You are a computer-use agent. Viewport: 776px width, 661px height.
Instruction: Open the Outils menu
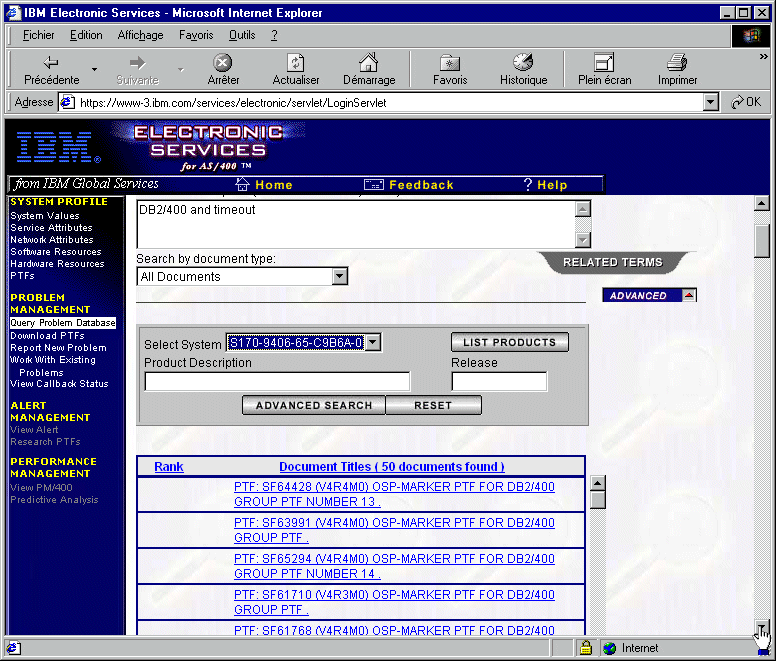(x=242, y=35)
